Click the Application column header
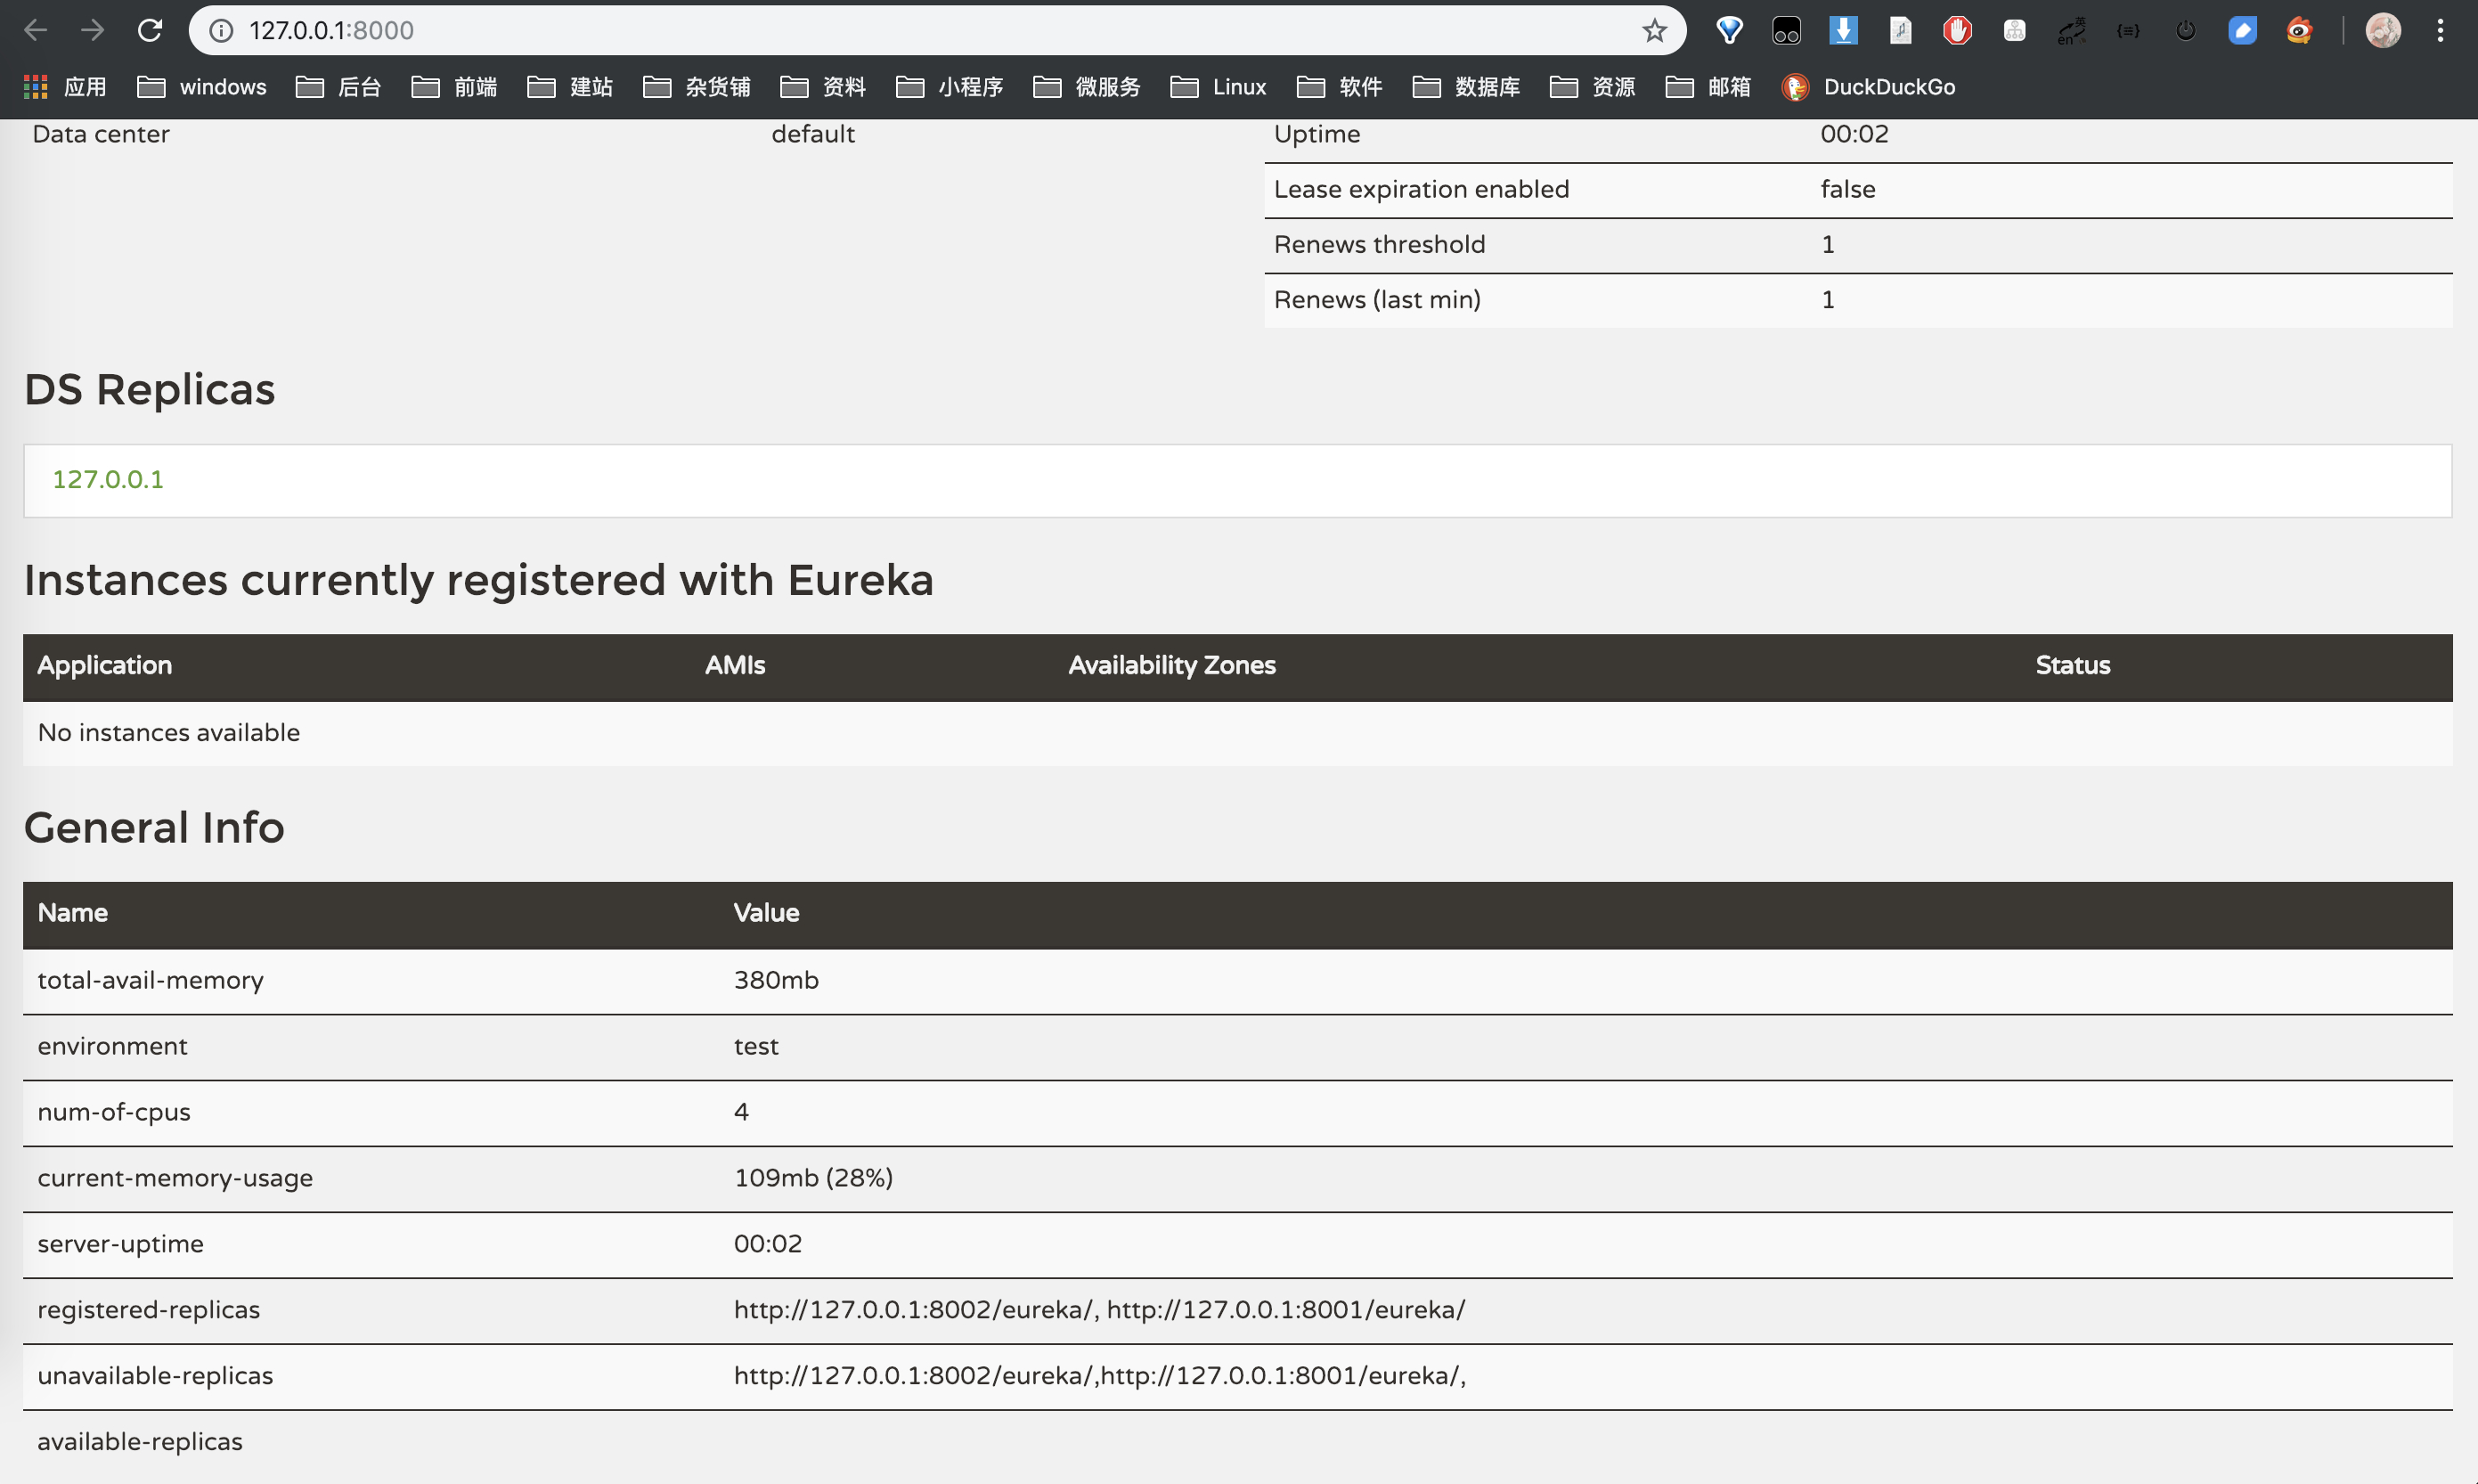This screenshot has width=2478, height=1484. [x=105, y=665]
